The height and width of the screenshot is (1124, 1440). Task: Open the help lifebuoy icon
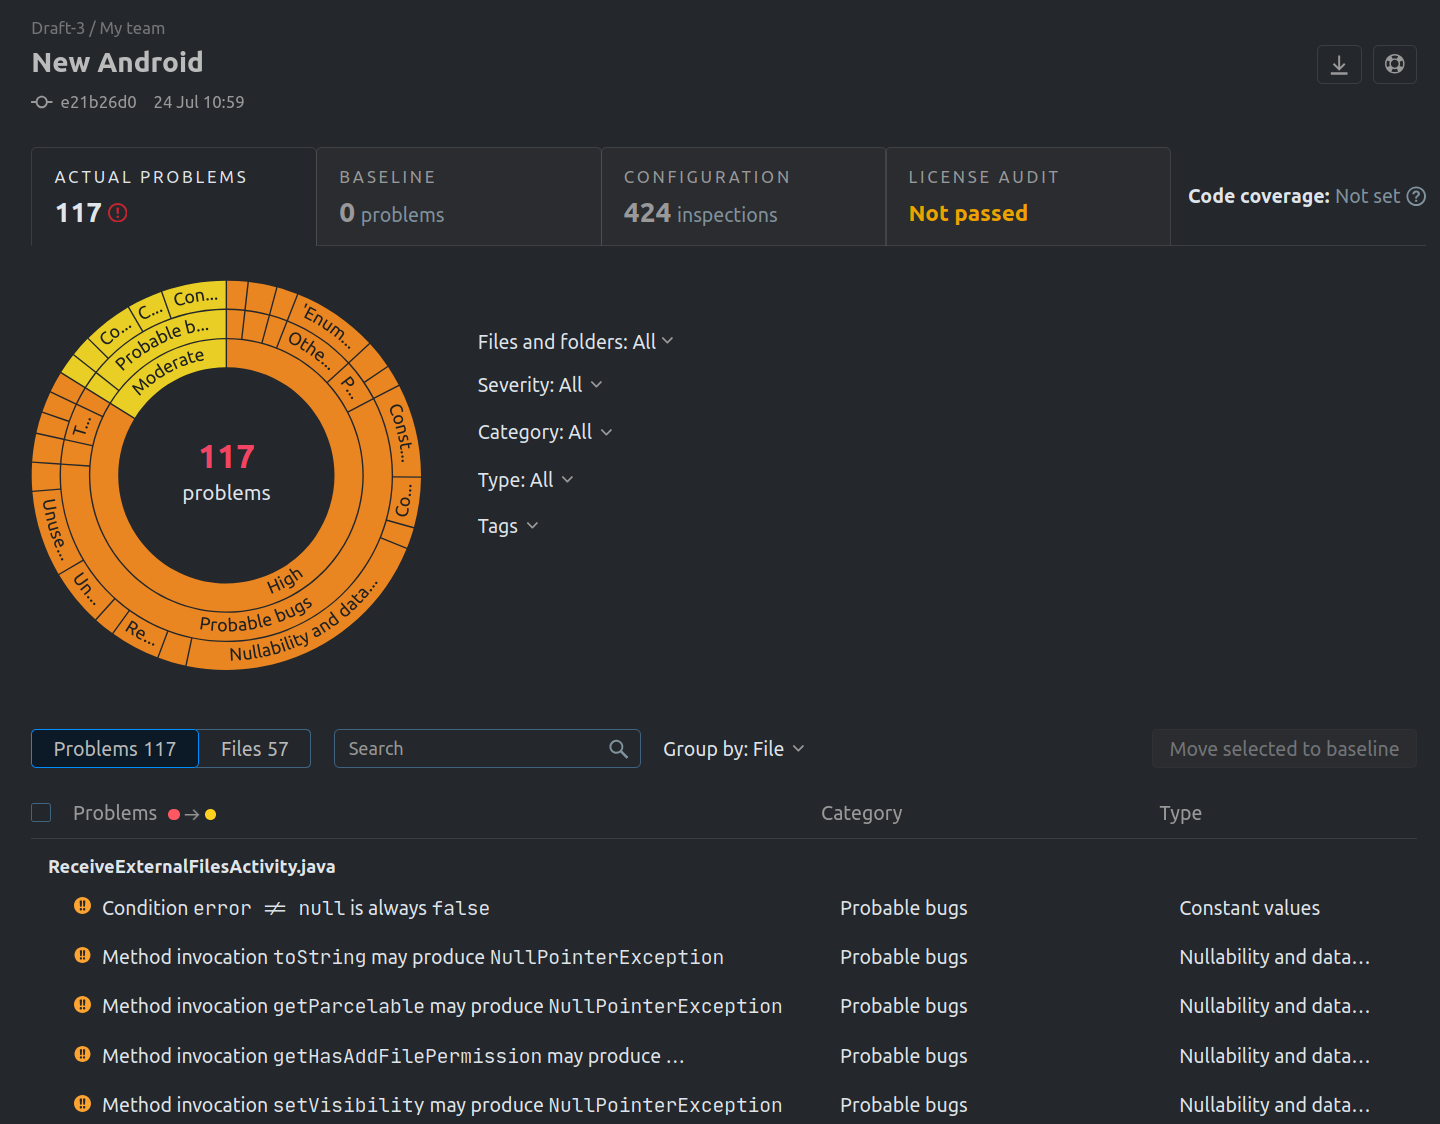pos(1394,65)
